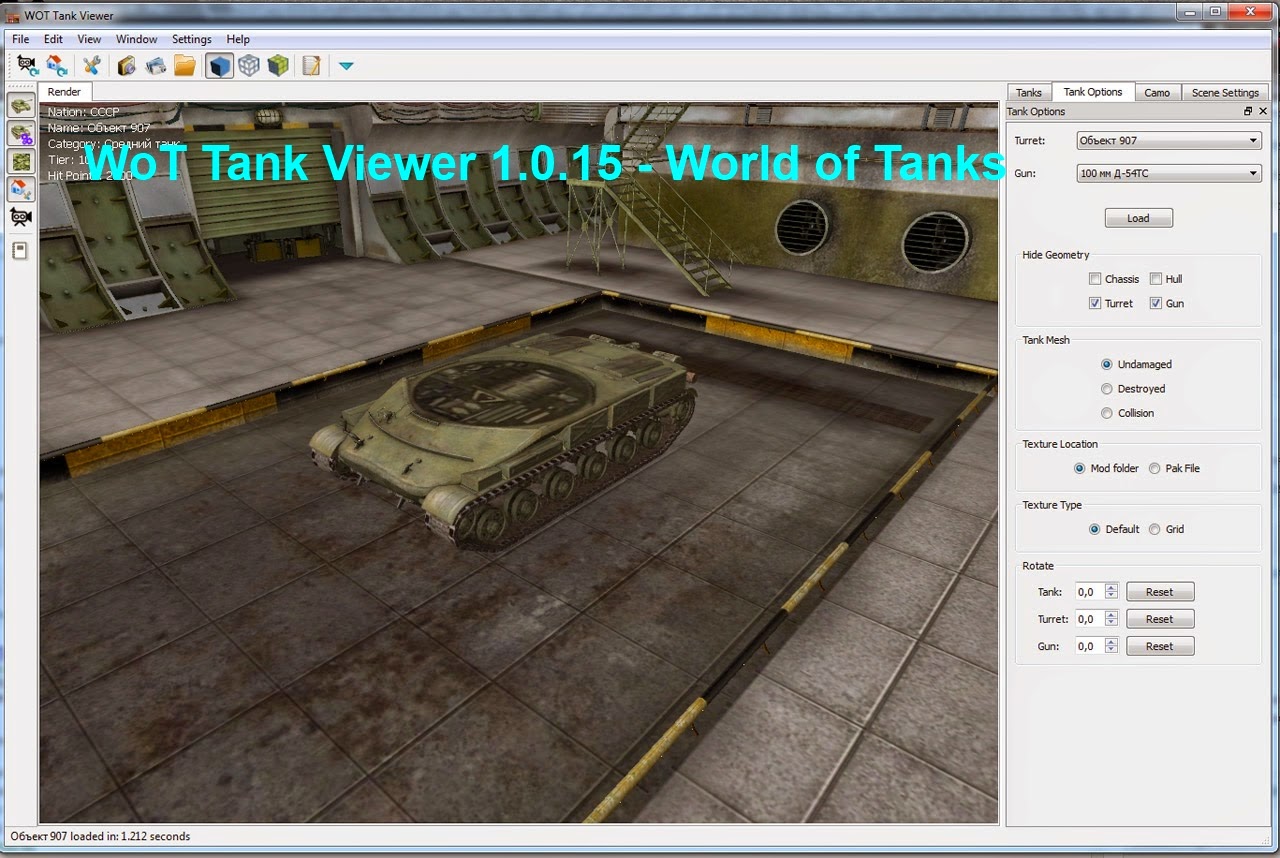This screenshot has height=858, width=1280.
Task: Decrease Gun rotation spinner arrow
Action: pyautogui.click(x=1111, y=650)
